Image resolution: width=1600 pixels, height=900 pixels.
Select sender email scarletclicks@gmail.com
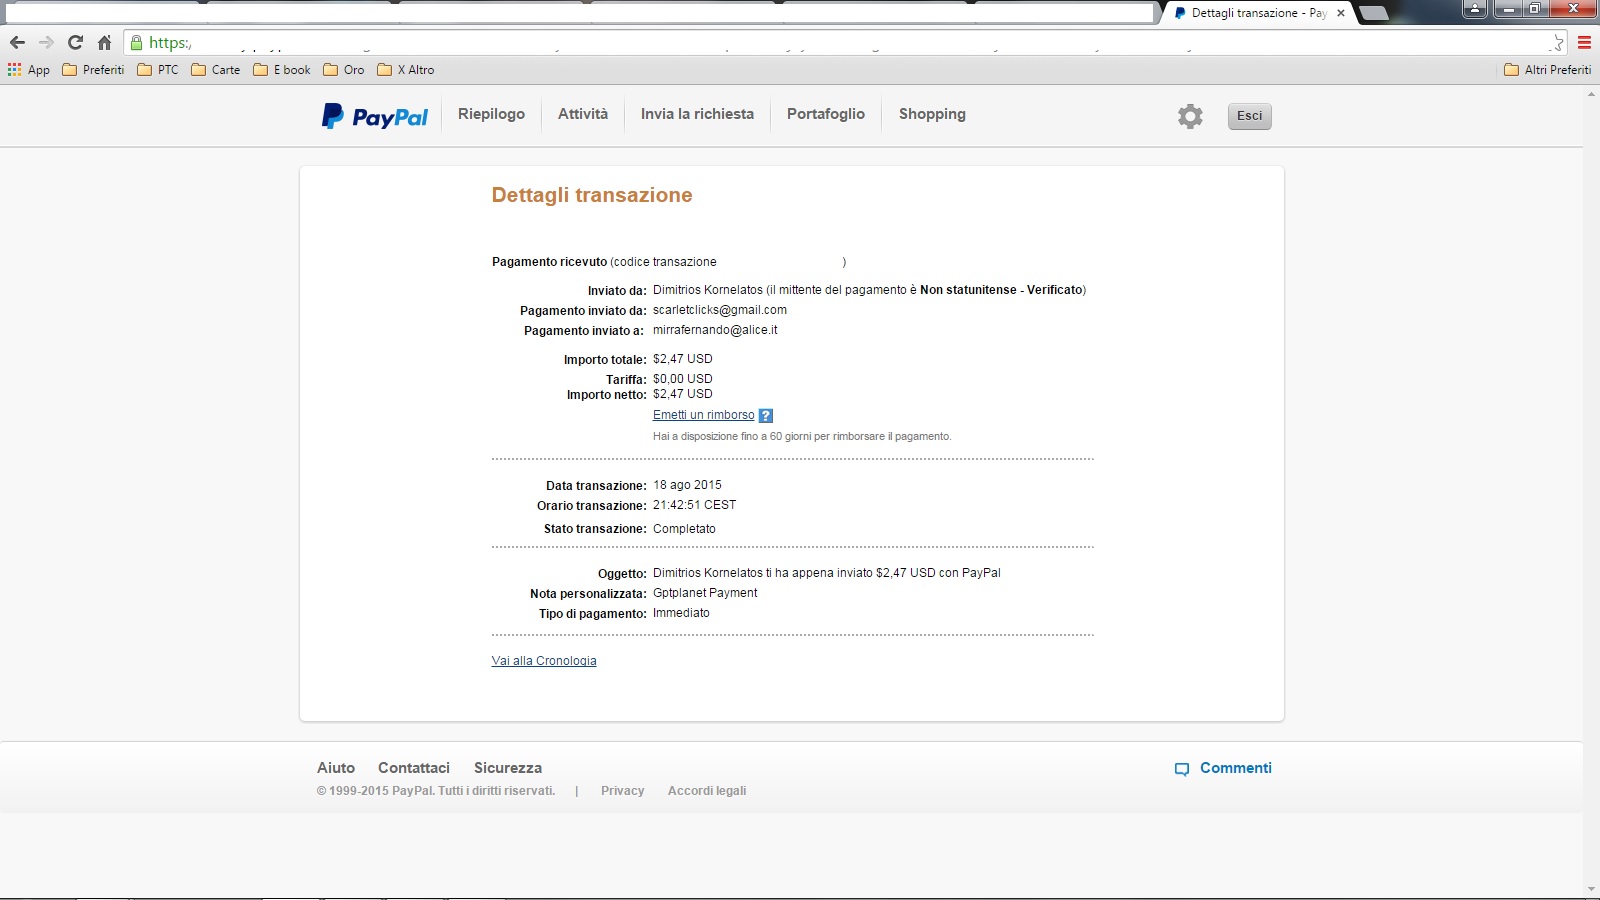click(720, 310)
